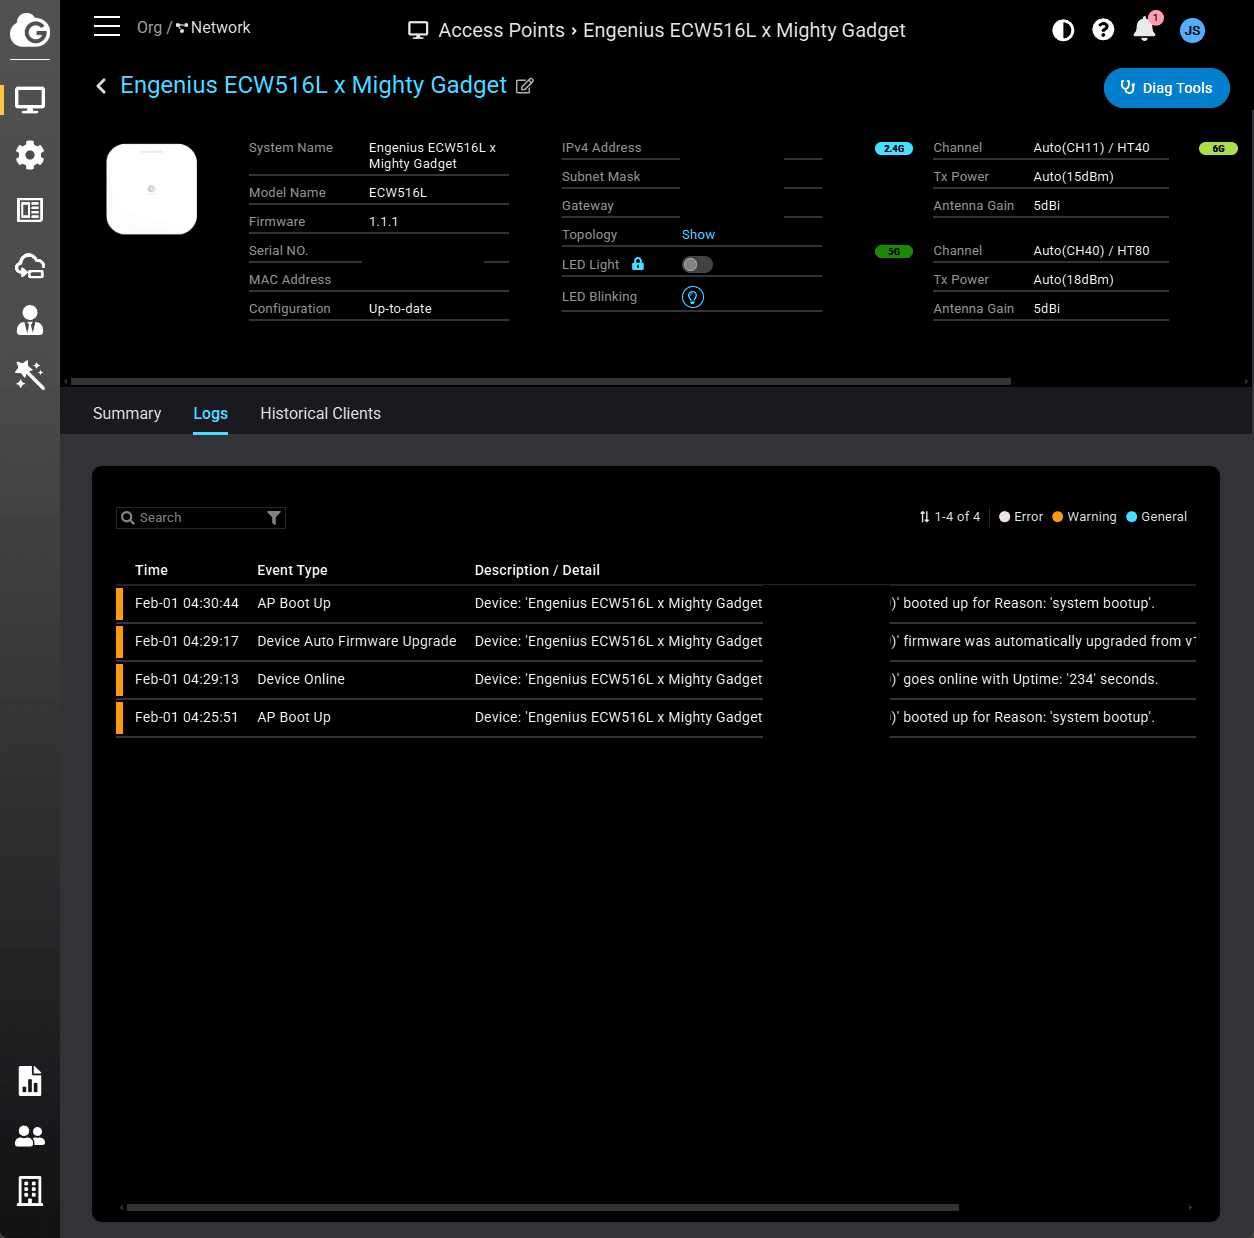Click the LED Blinking lightbulb icon
1254x1238 pixels.
pos(693,297)
